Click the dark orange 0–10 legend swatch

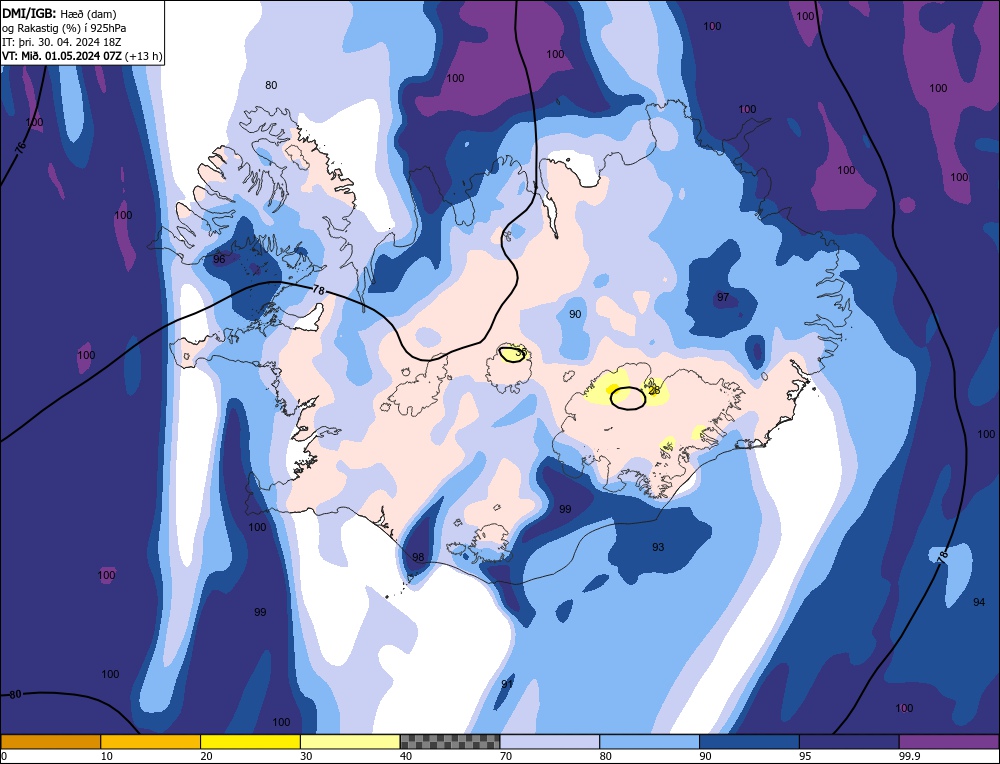(51, 741)
